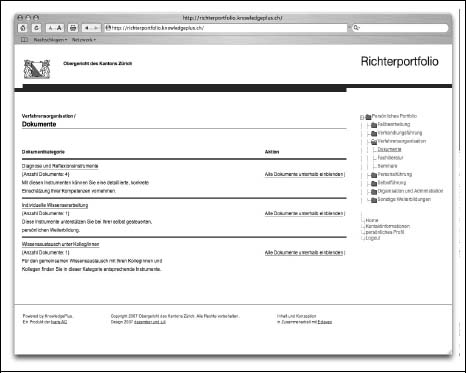Select Seminare item in the tree
Viewport: 466px width, 373px height.
pyautogui.click(x=387, y=166)
